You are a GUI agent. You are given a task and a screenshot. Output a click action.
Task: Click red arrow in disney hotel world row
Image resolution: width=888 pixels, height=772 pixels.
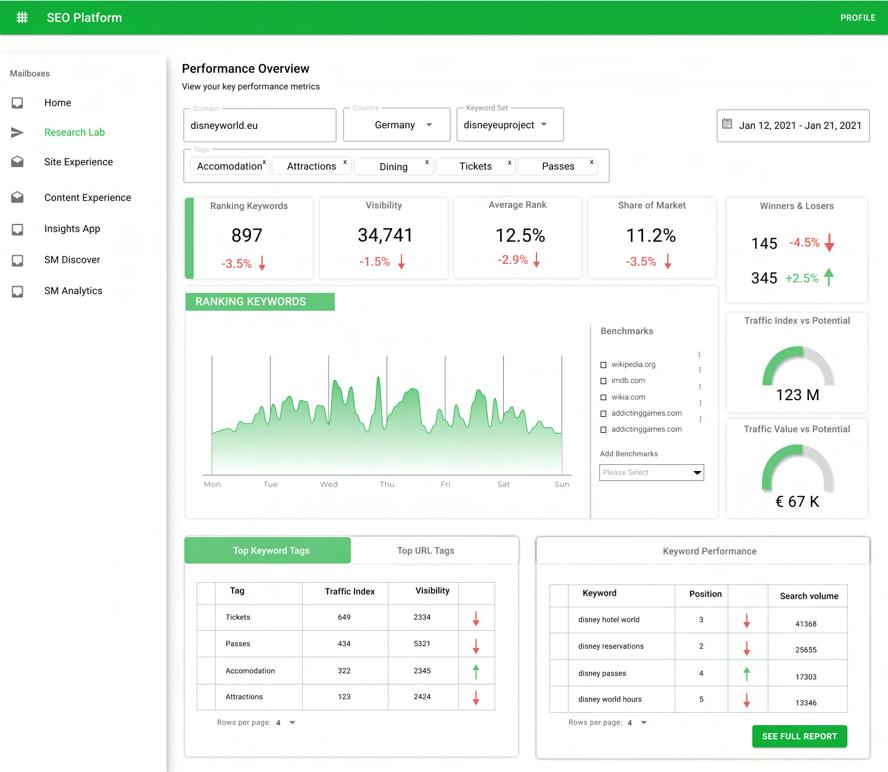coord(746,621)
